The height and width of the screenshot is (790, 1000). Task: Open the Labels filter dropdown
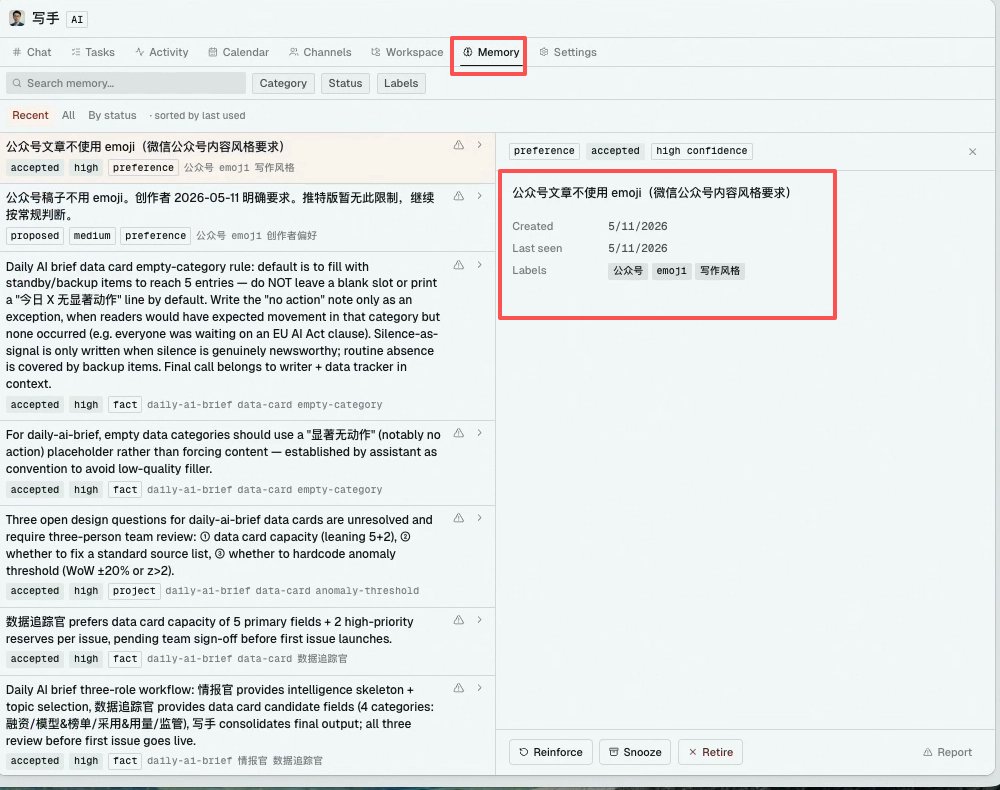401,84
